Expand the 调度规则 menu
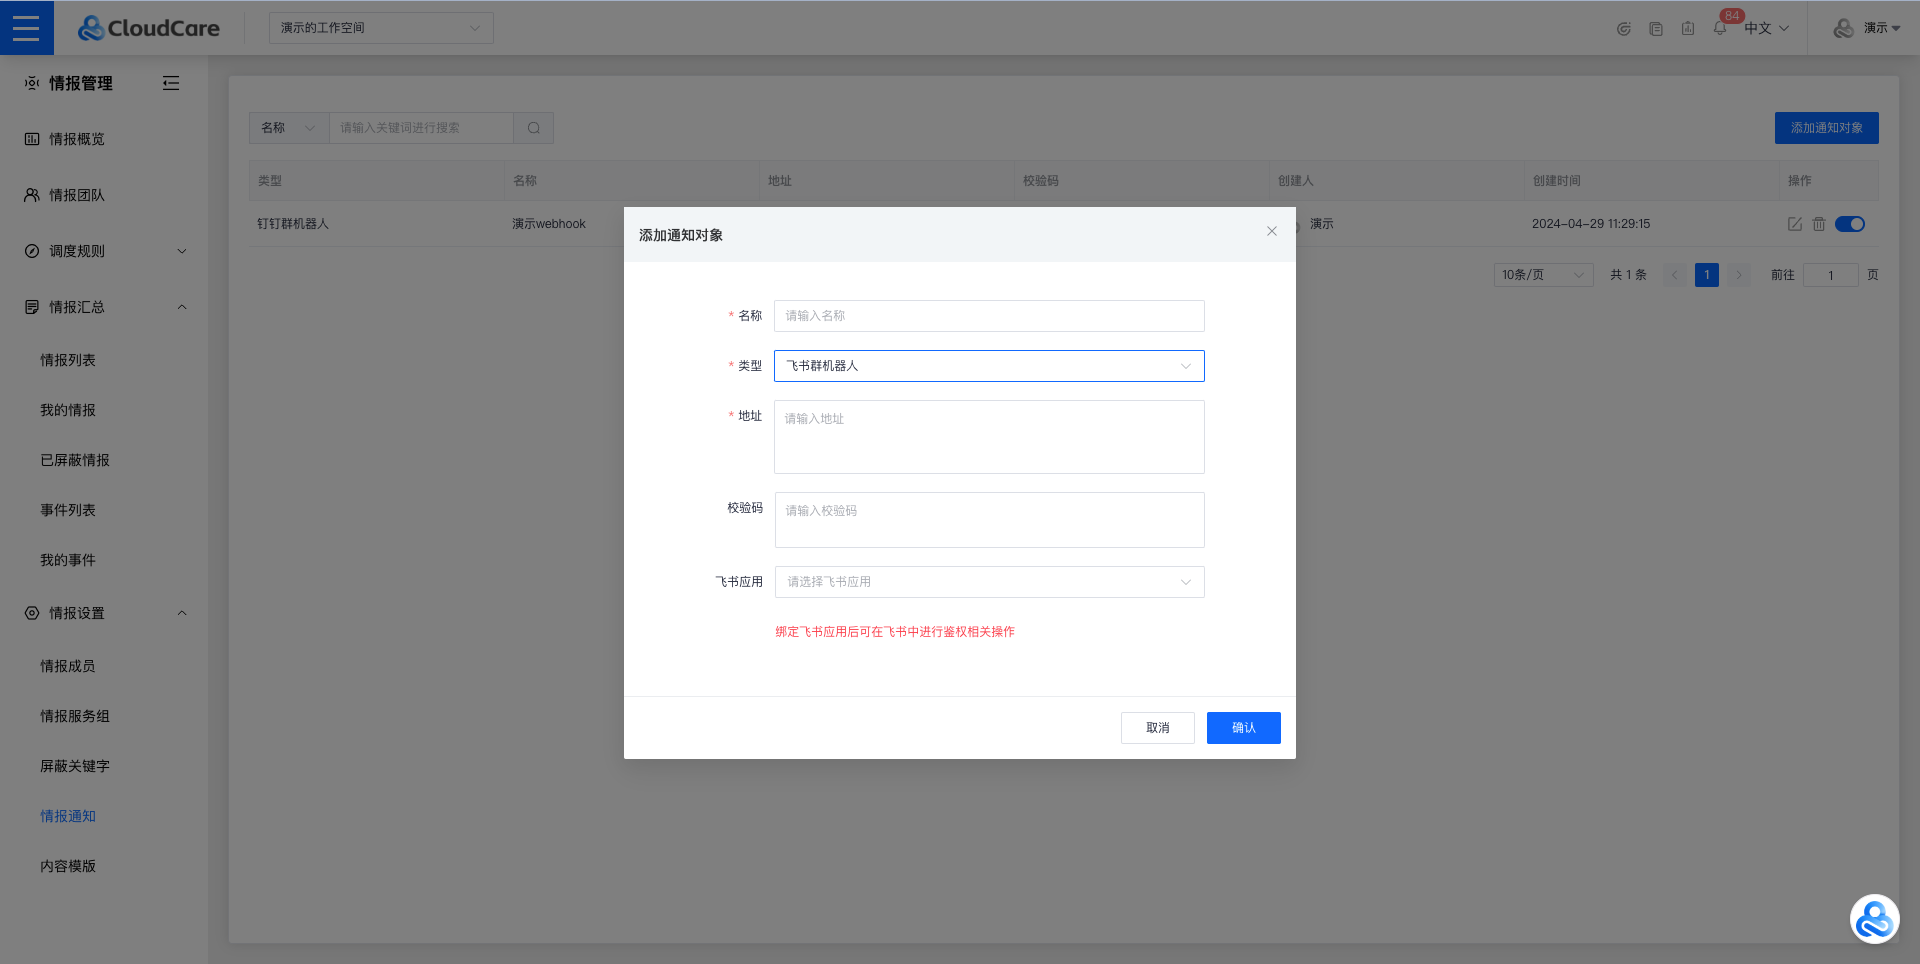This screenshot has height=964, width=1920. click(x=104, y=251)
